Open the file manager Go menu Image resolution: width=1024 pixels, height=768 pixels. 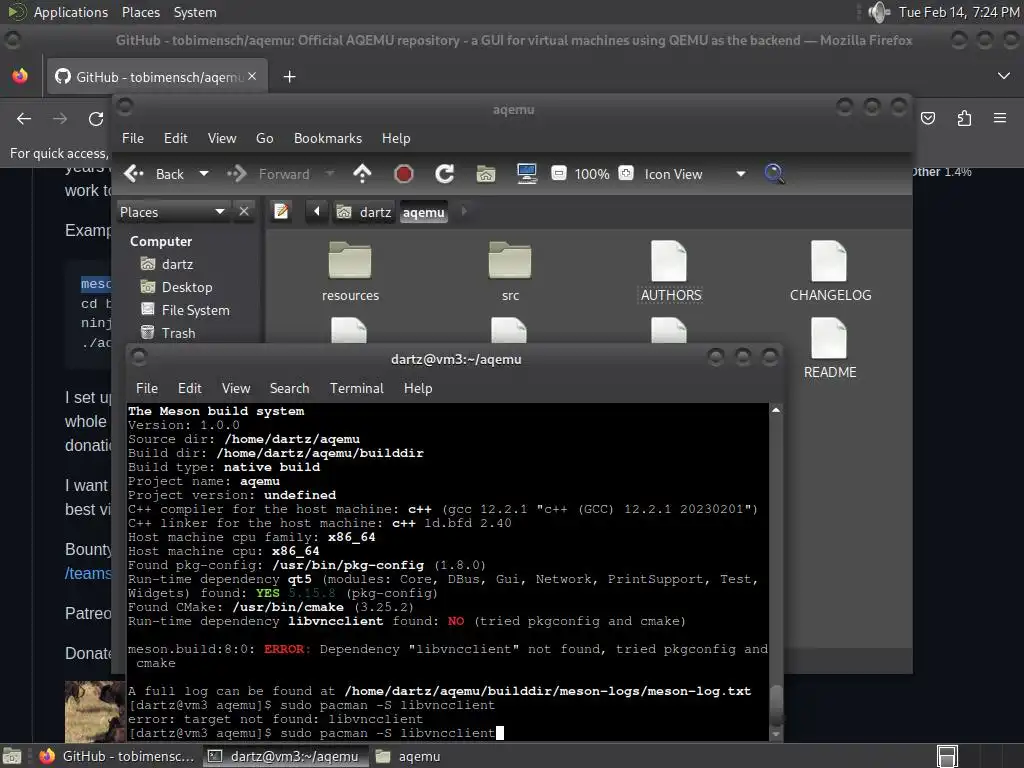coord(264,138)
